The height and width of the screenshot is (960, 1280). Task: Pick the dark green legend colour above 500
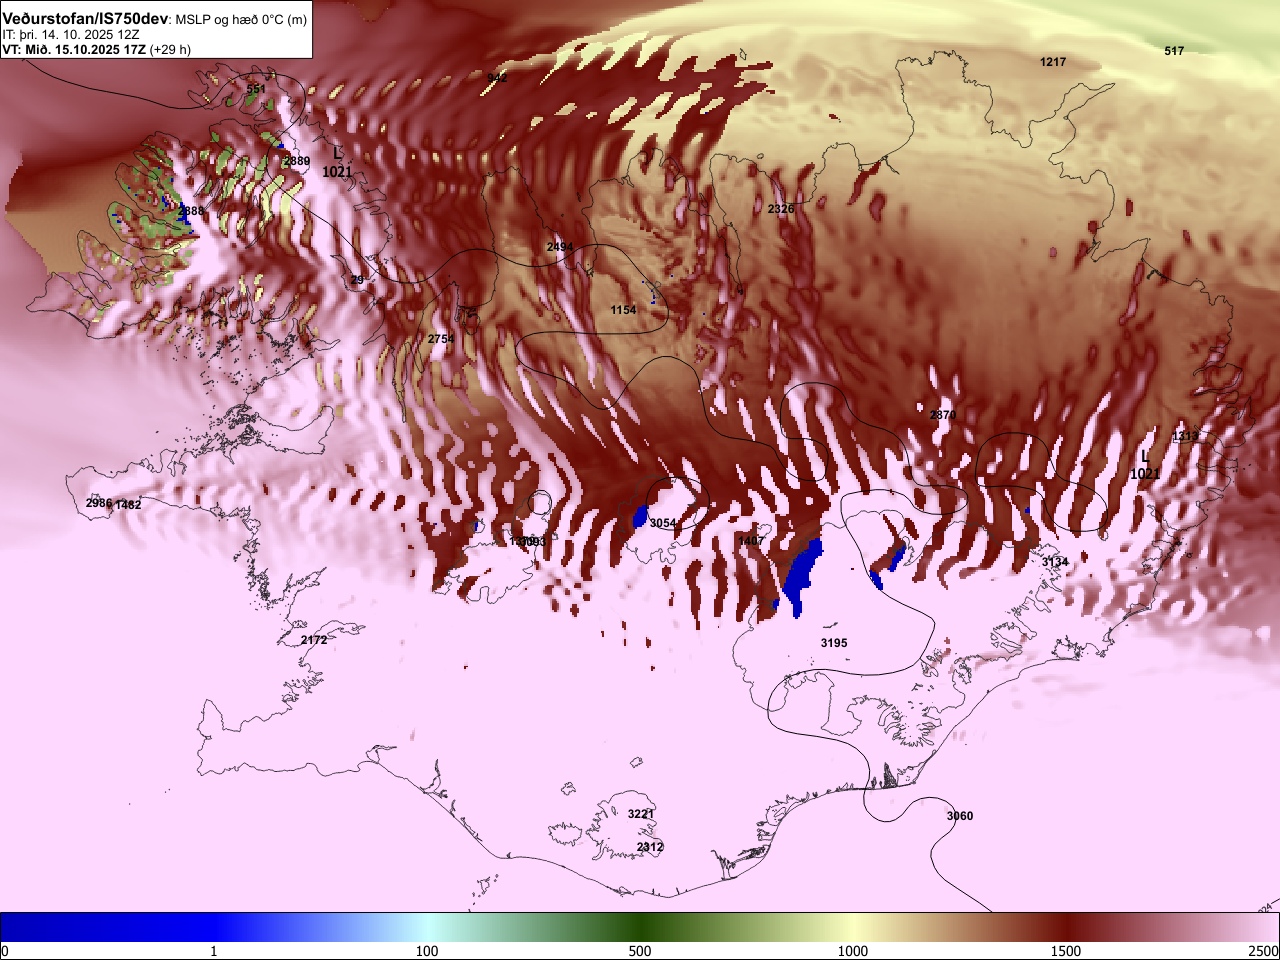point(640,927)
